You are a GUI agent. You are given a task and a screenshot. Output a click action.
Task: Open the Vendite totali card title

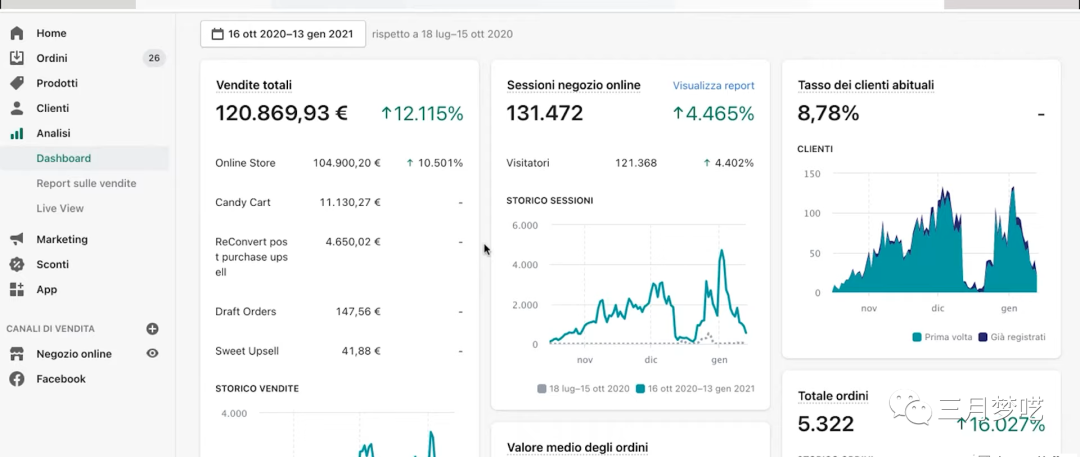coord(254,85)
